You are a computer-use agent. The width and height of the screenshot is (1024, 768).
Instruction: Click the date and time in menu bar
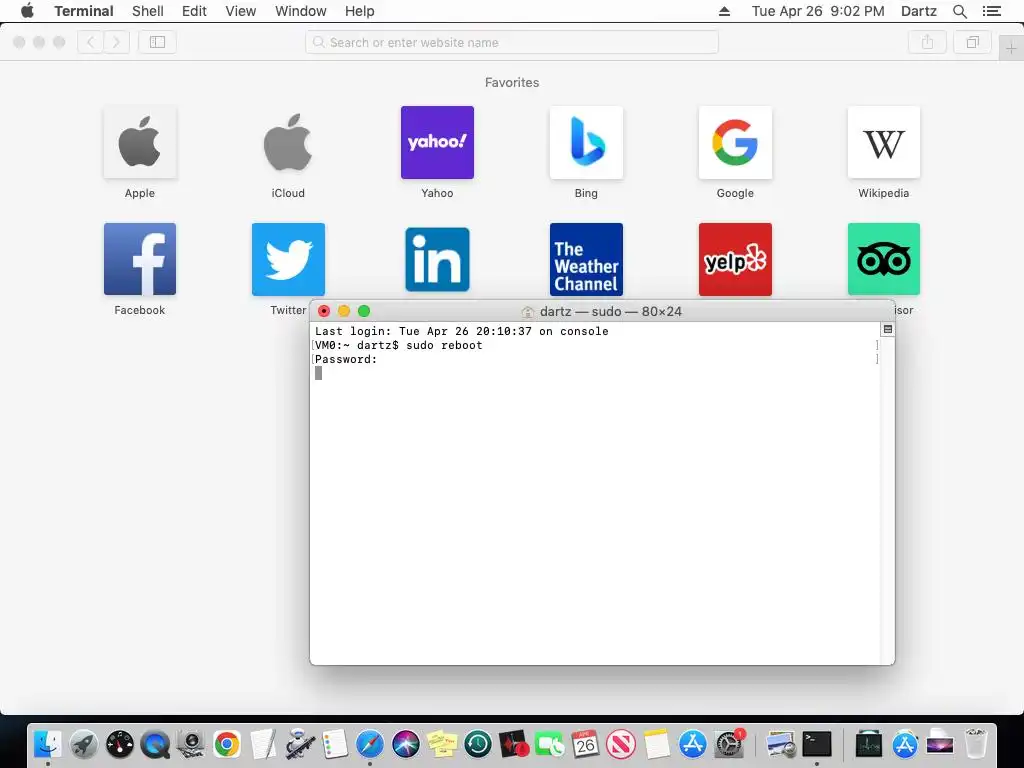click(818, 11)
